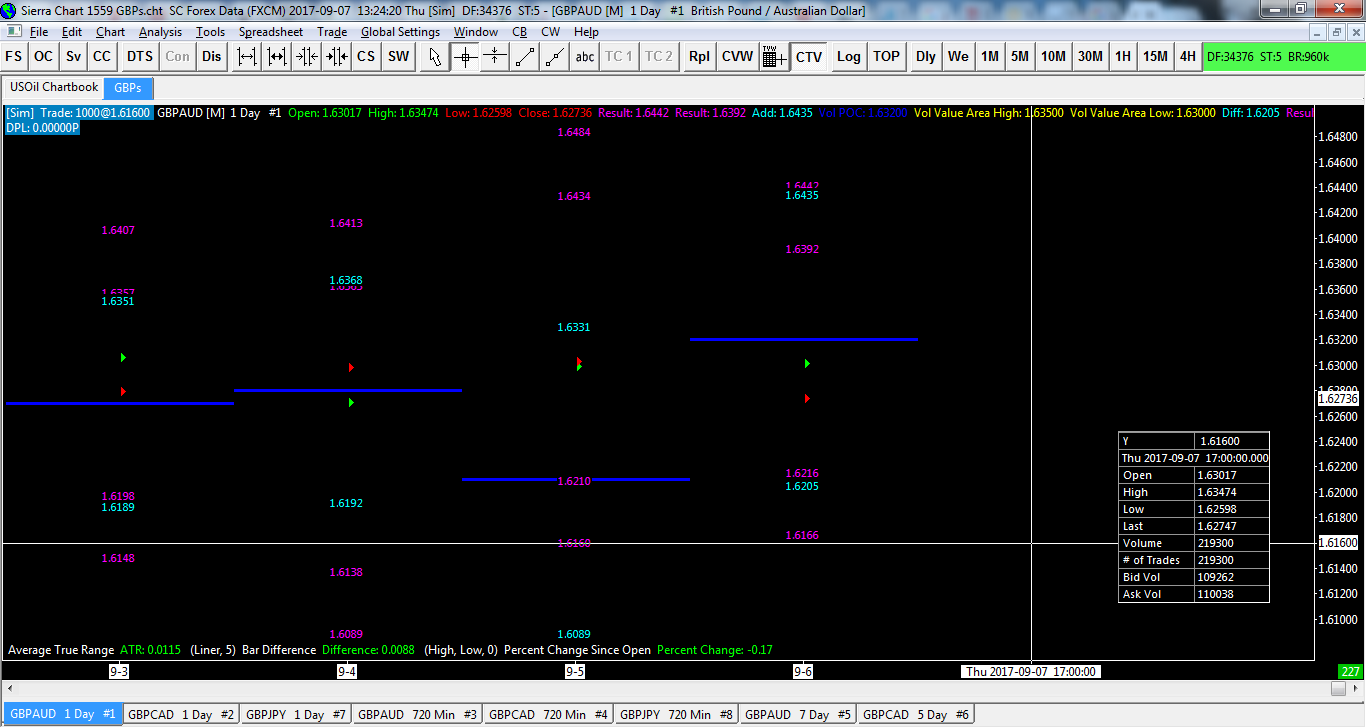Select the GBPs chartbook tab
1366x728 pixels.
[128, 87]
